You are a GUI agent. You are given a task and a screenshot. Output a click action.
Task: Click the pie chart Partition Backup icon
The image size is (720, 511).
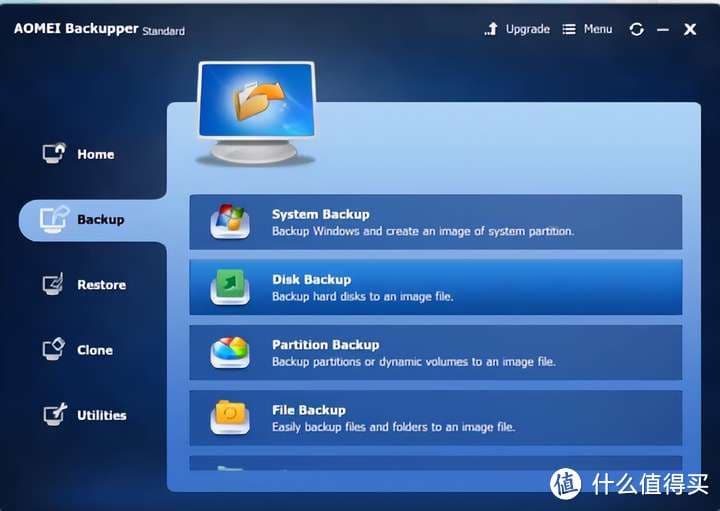tap(230, 352)
